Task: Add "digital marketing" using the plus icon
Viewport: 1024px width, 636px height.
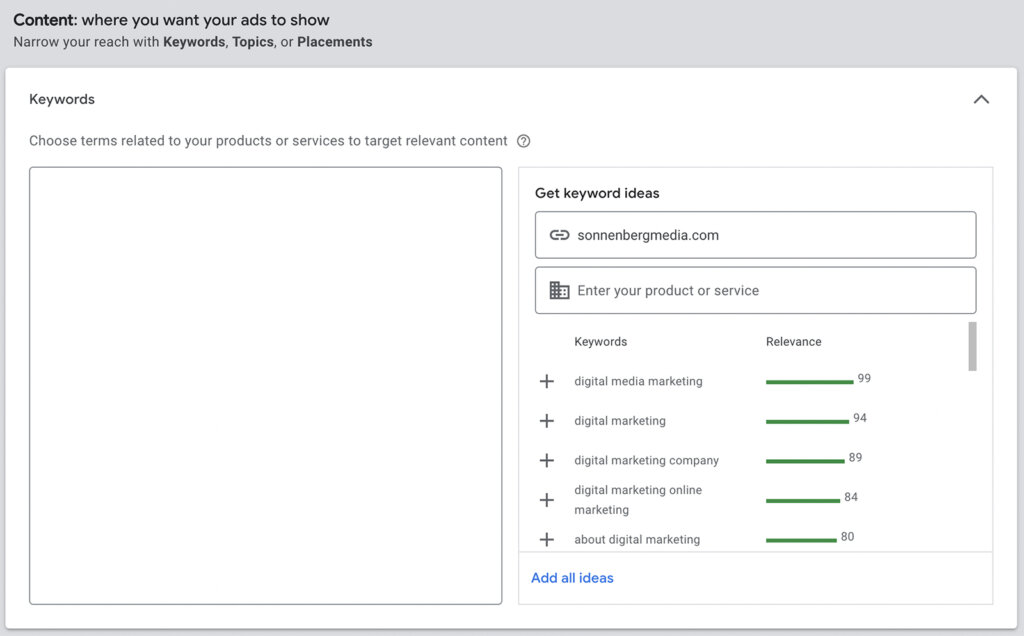Action: tap(546, 421)
